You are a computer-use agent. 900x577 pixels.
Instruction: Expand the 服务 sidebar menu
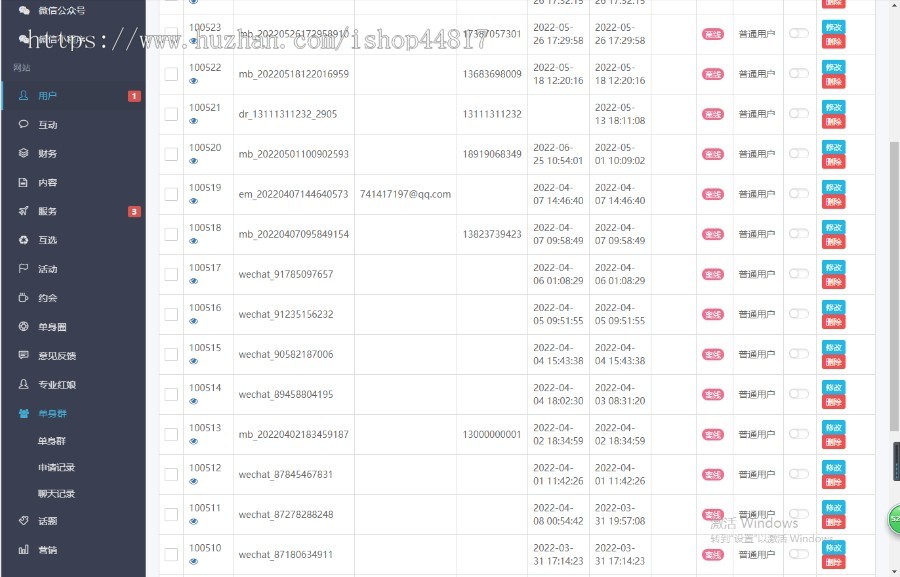click(73, 211)
